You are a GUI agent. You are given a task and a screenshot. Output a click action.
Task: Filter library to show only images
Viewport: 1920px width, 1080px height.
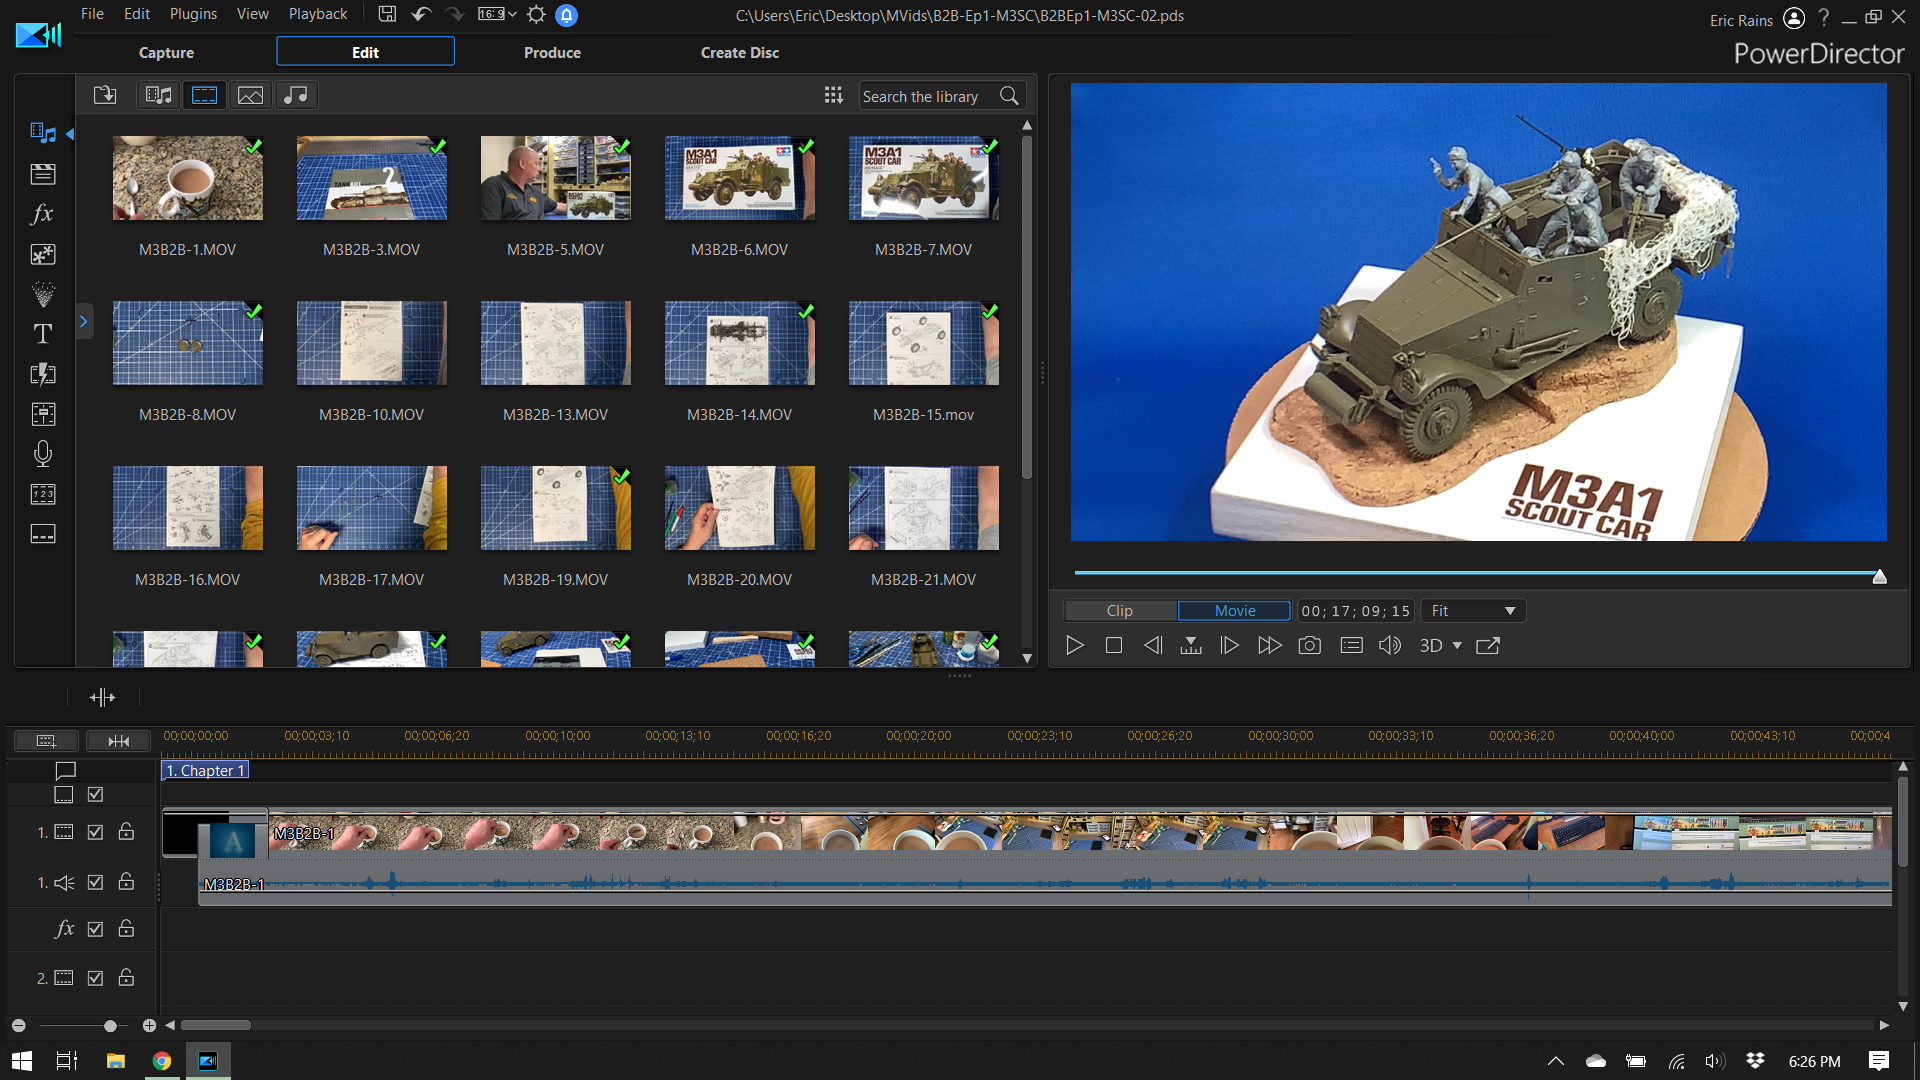pyautogui.click(x=250, y=95)
